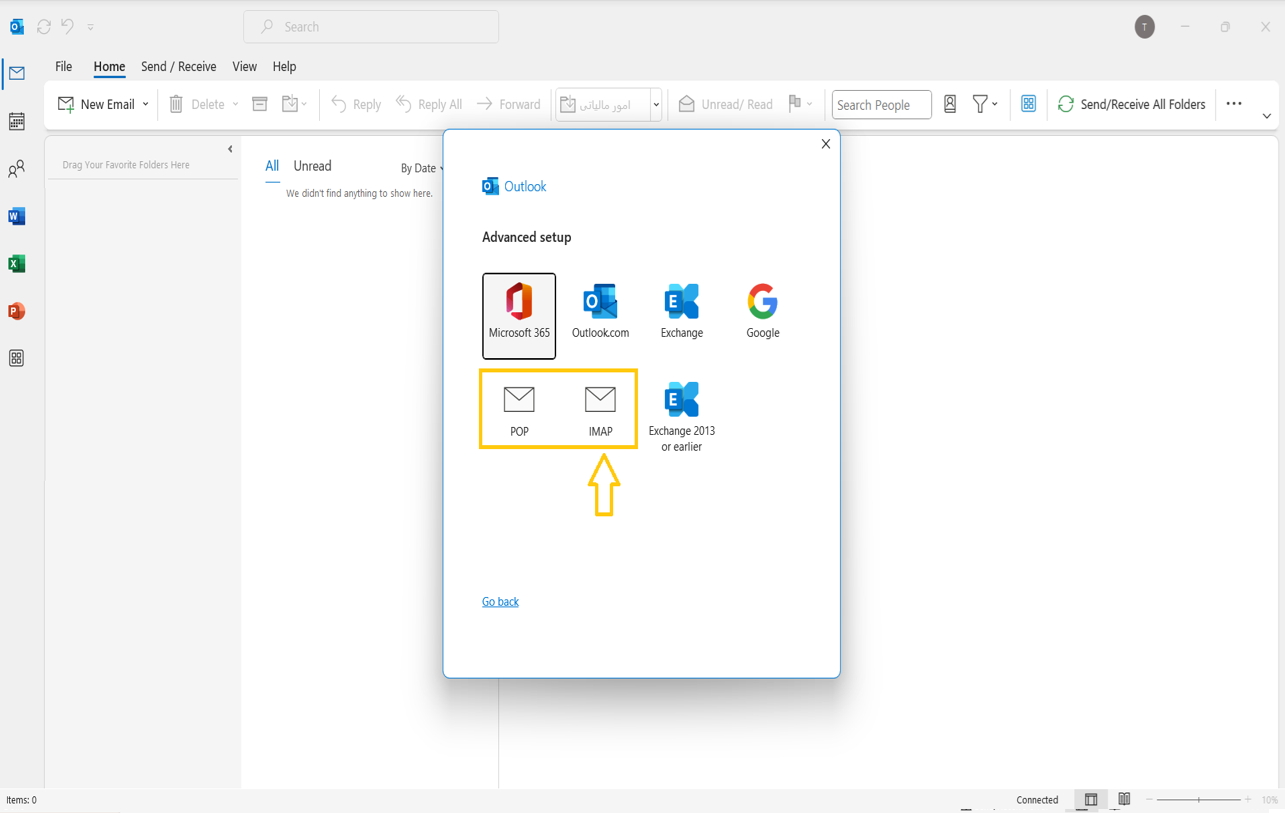The height and width of the screenshot is (813, 1285).
Task: Click the Undo icon in title bar
Action: 68,27
